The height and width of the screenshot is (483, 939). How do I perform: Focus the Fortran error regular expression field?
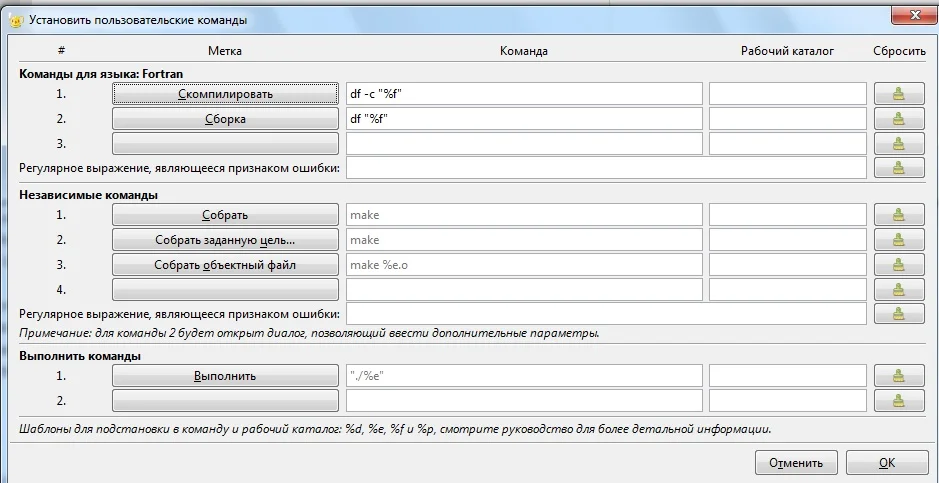point(606,168)
